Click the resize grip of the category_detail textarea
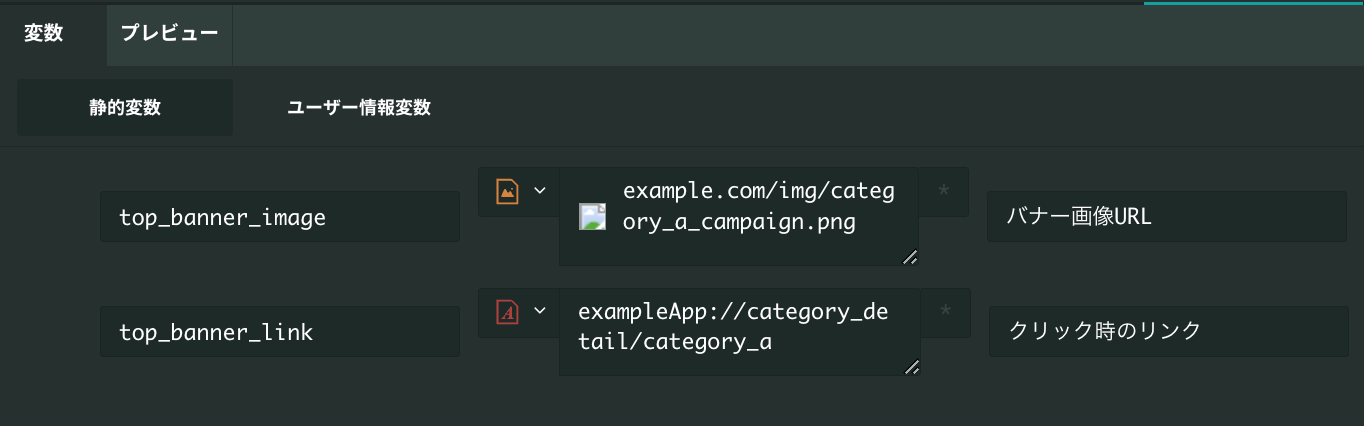The height and width of the screenshot is (426, 1364). click(909, 367)
